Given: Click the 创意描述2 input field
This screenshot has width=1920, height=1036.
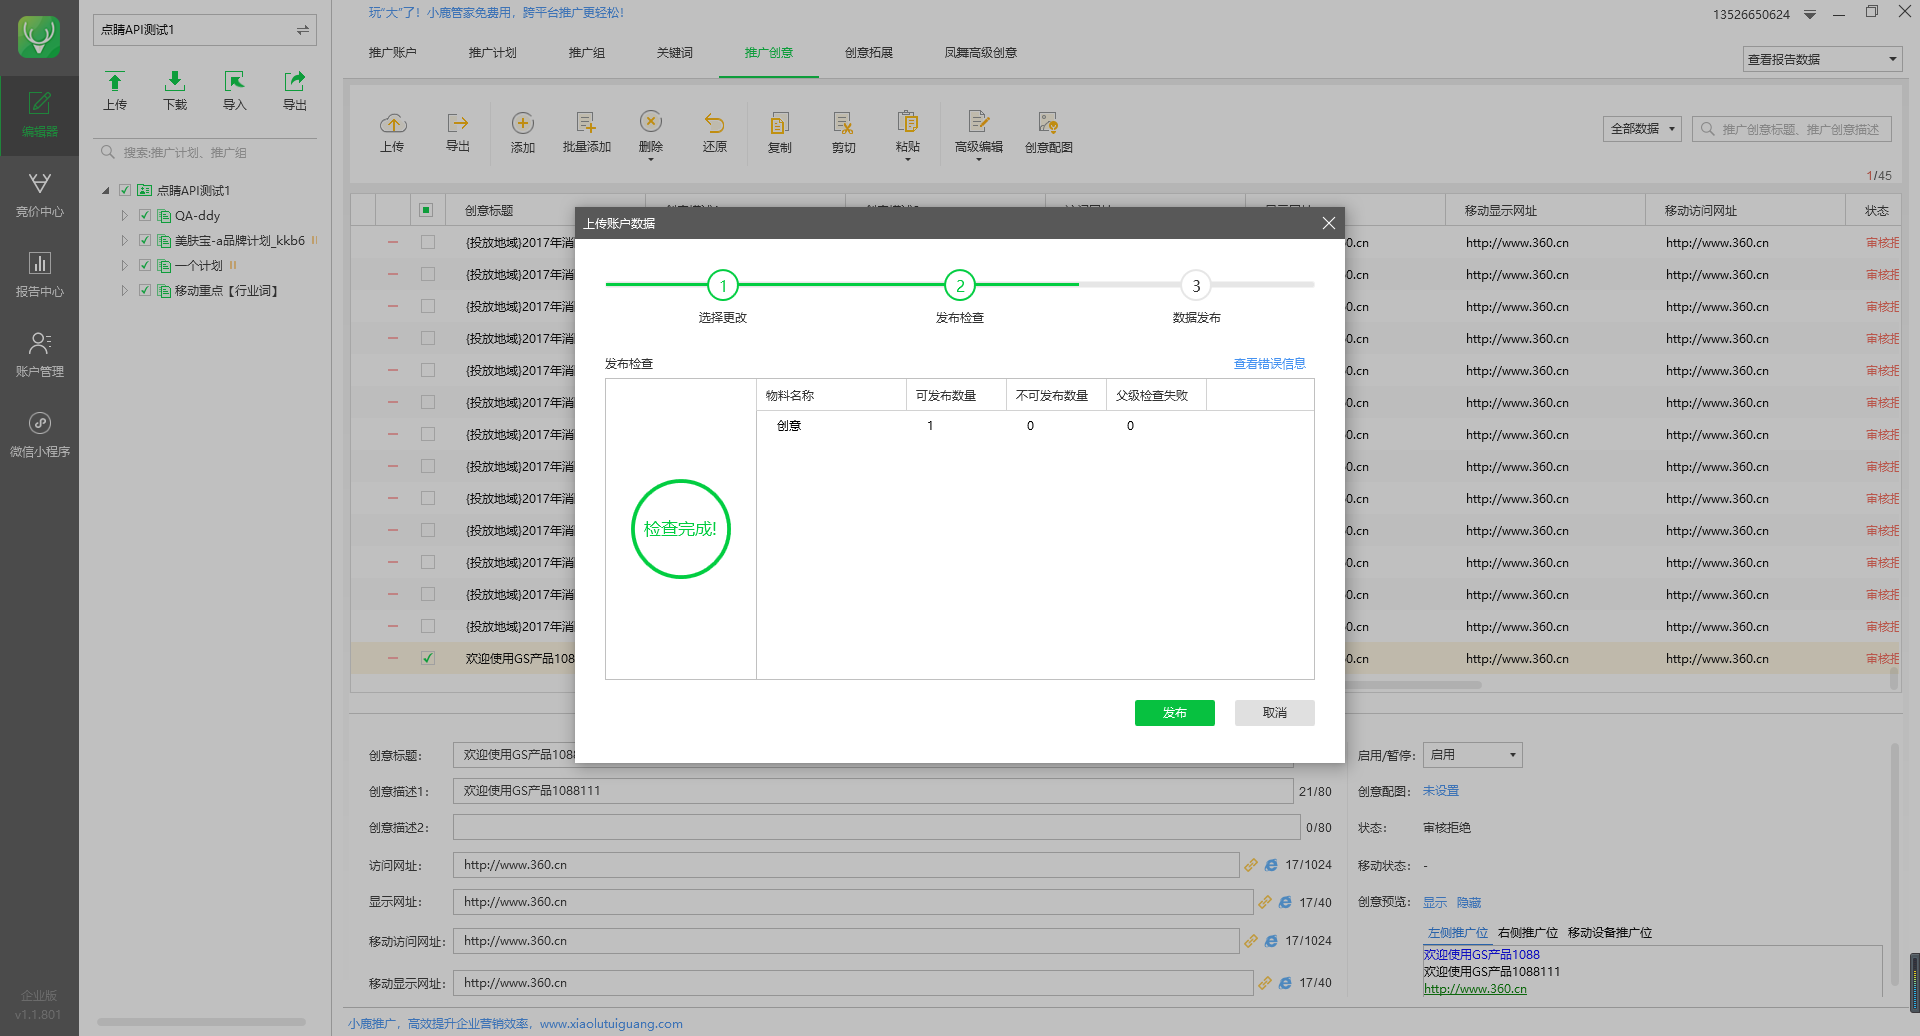Looking at the screenshot, I should click(876, 828).
